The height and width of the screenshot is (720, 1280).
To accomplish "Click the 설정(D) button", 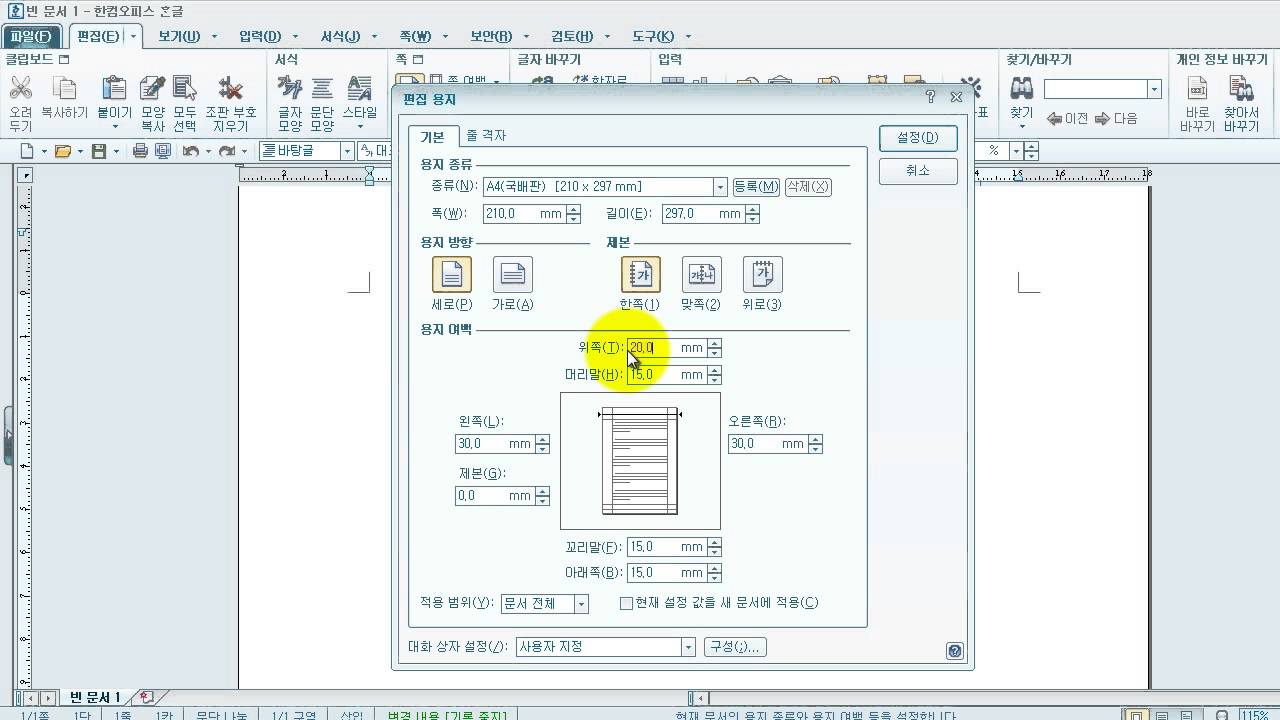I will [918, 138].
